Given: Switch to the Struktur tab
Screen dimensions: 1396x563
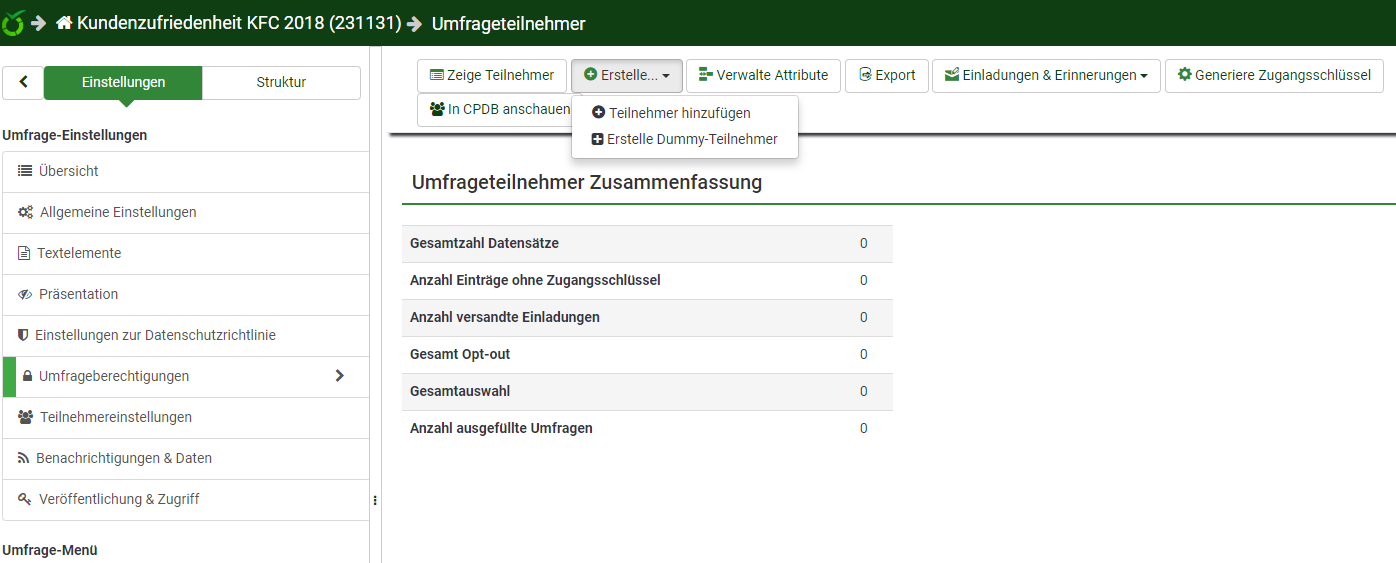Looking at the screenshot, I should [x=281, y=83].
